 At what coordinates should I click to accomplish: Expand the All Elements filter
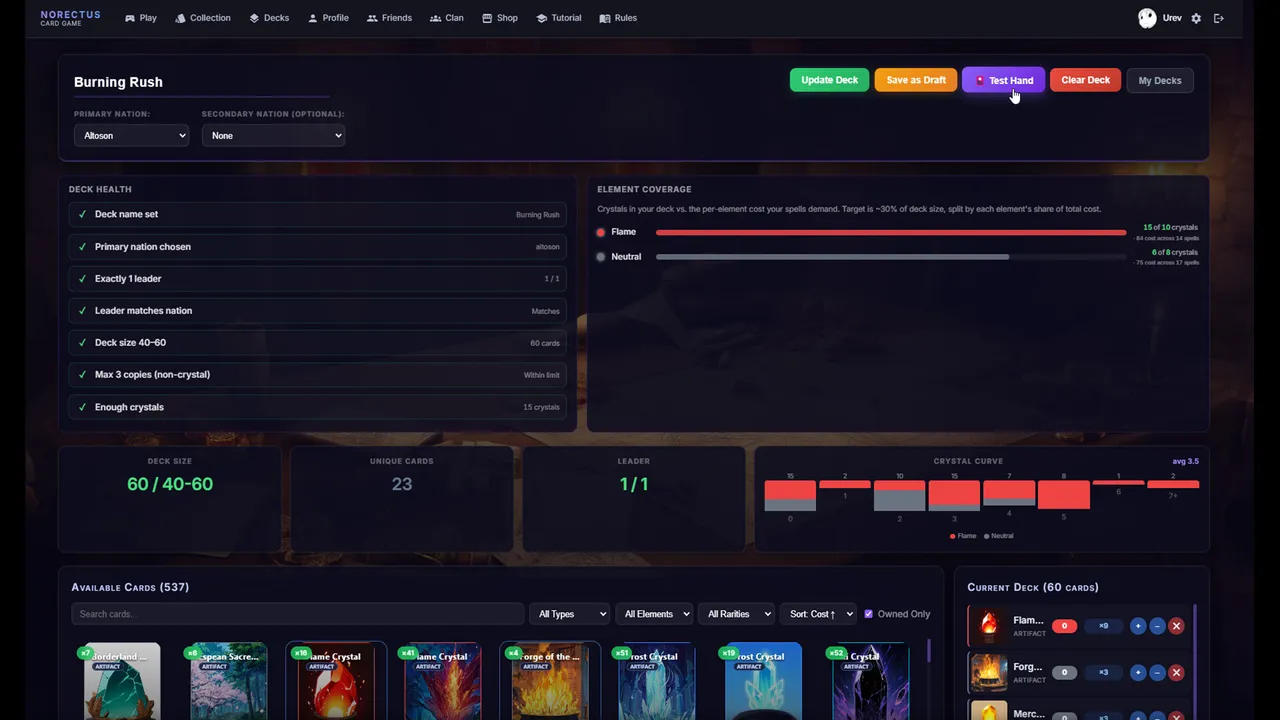point(654,614)
